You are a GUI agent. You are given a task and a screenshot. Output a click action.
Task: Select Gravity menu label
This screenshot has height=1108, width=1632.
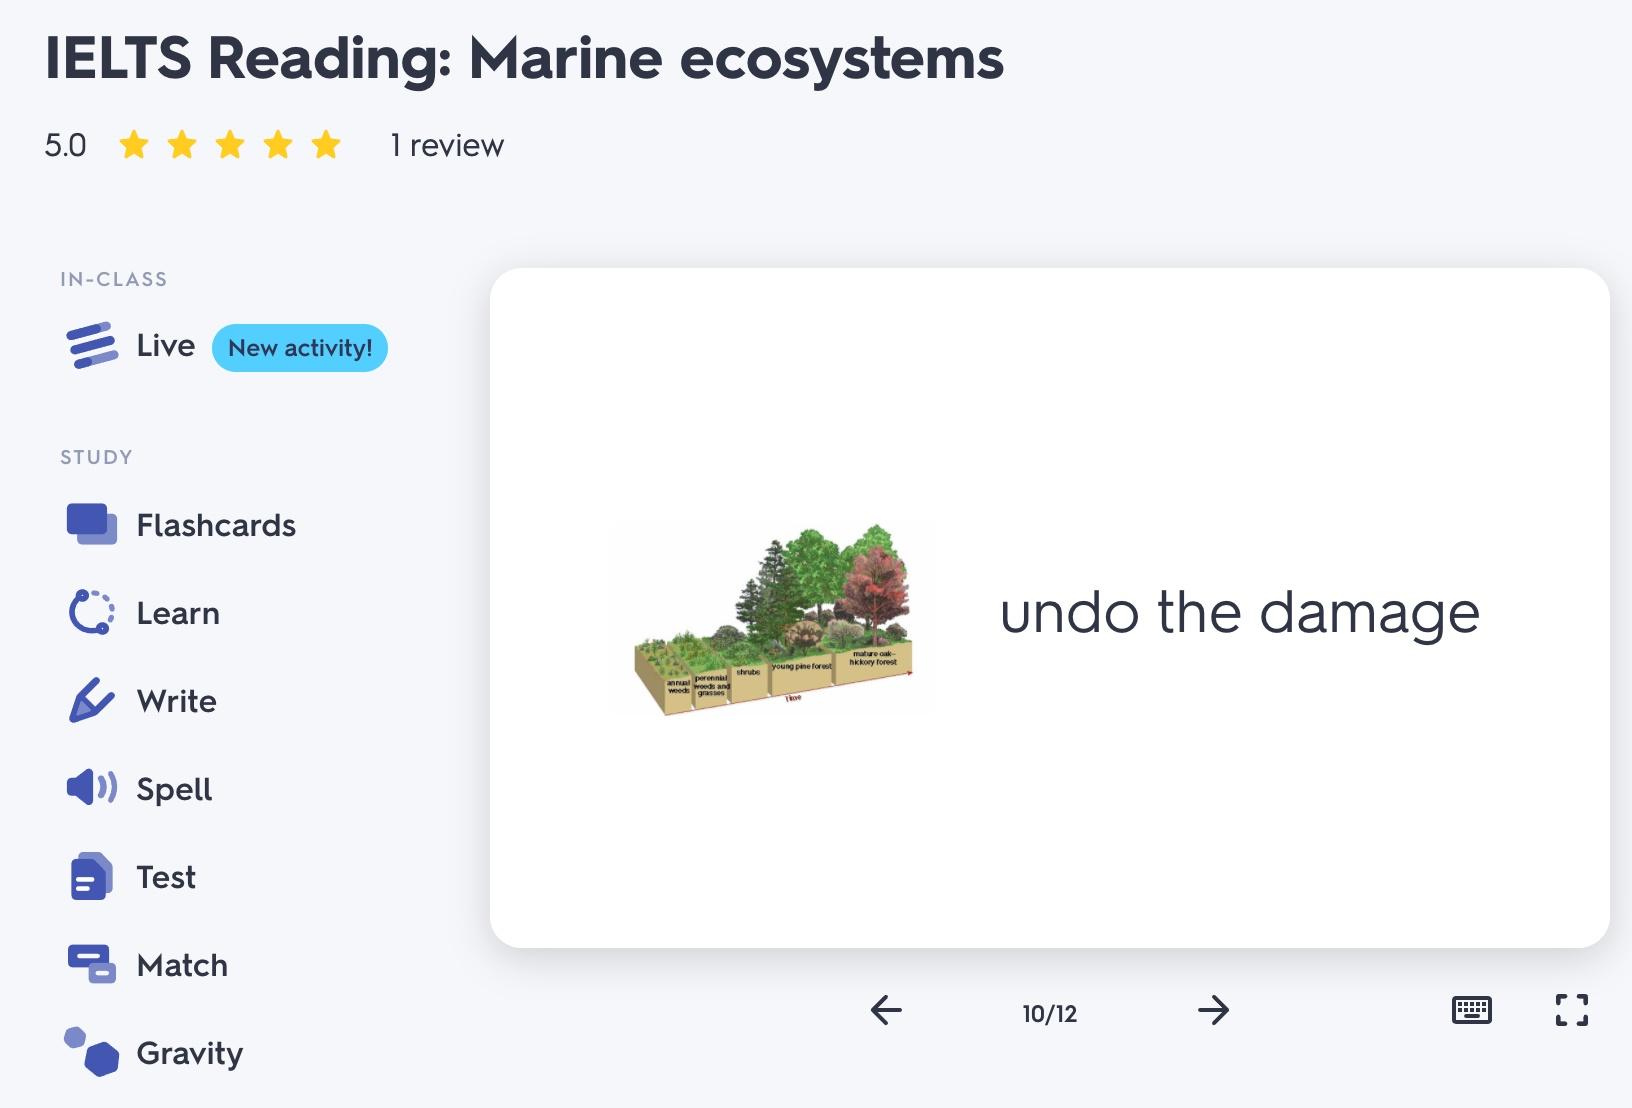[x=190, y=1053]
